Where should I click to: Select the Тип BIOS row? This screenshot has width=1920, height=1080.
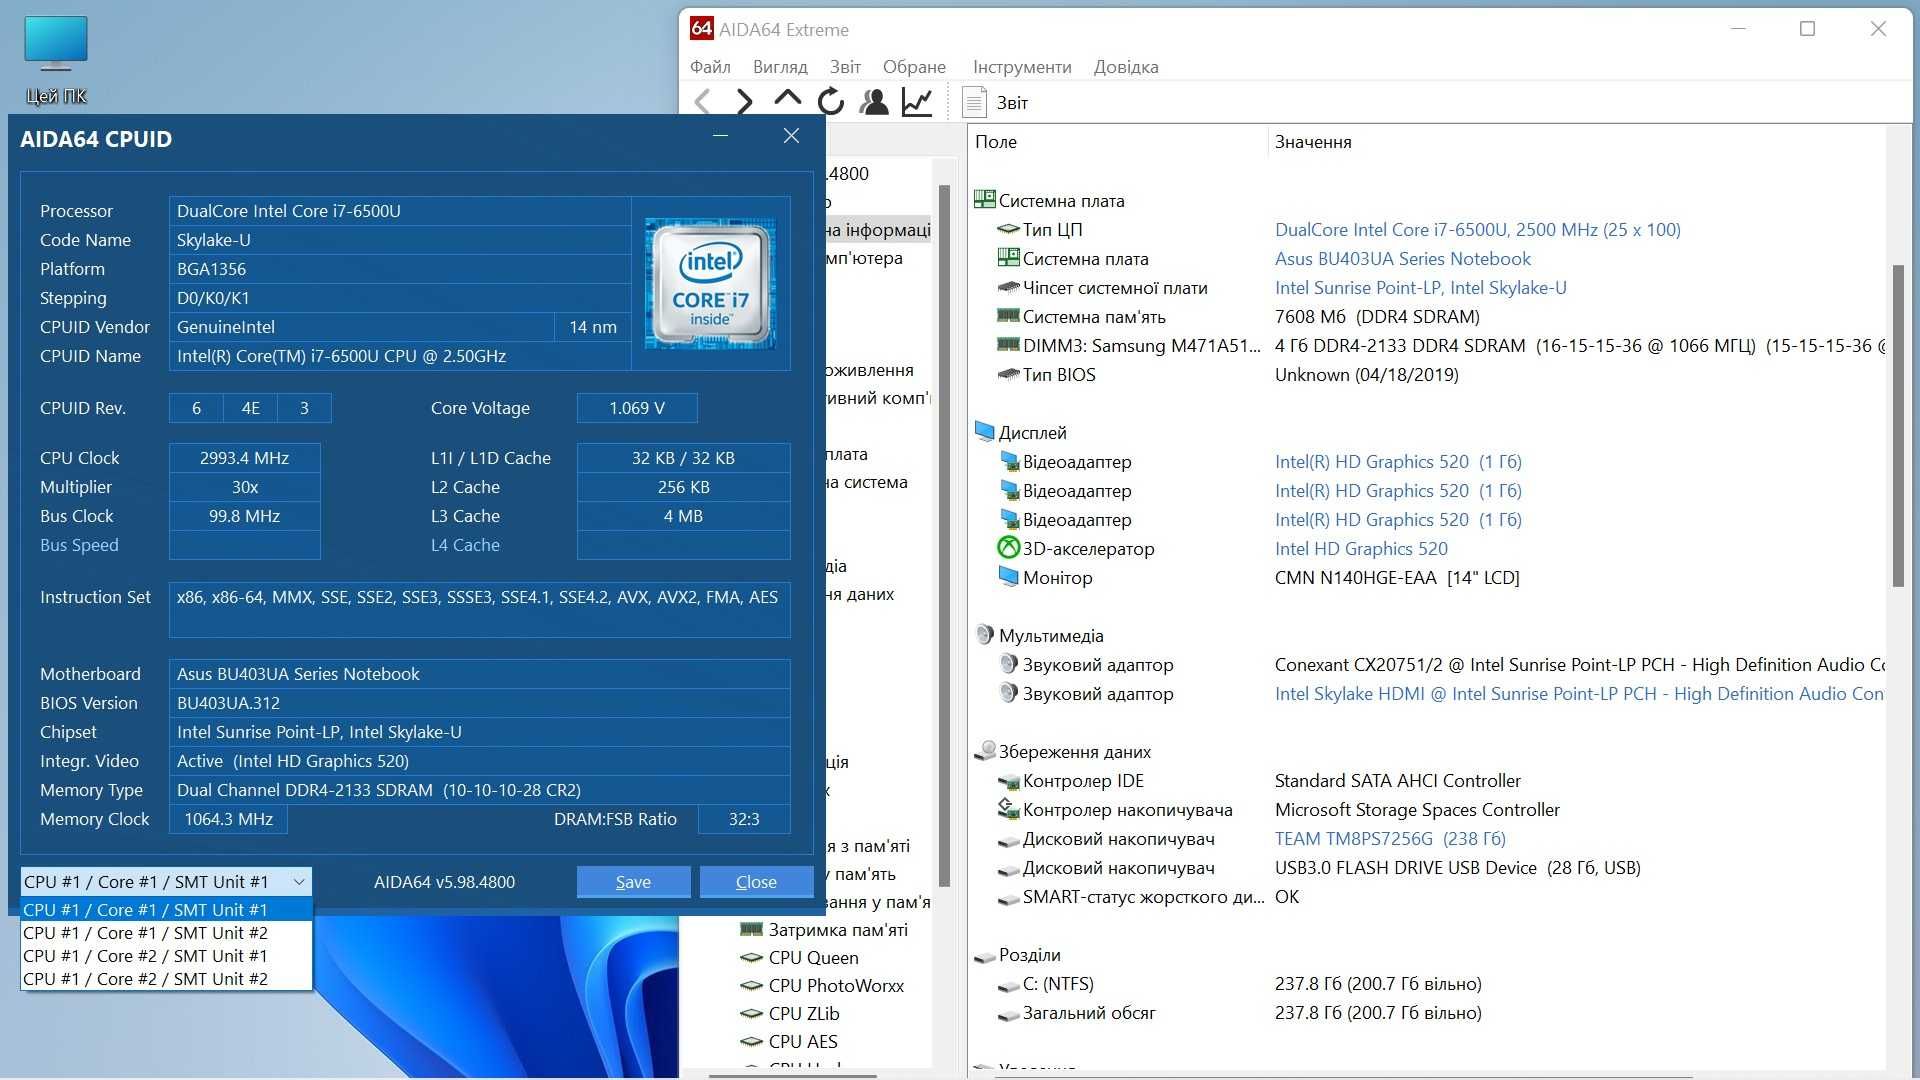point(1228,374)
